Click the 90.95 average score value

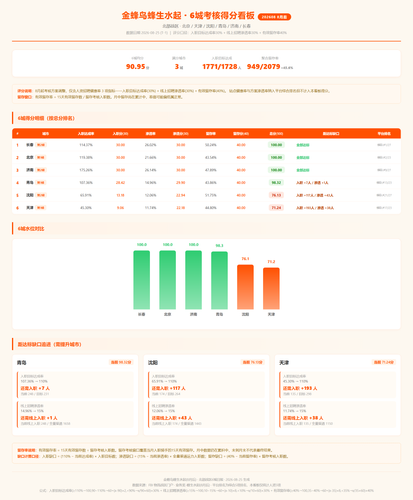(x=135, y=67)
